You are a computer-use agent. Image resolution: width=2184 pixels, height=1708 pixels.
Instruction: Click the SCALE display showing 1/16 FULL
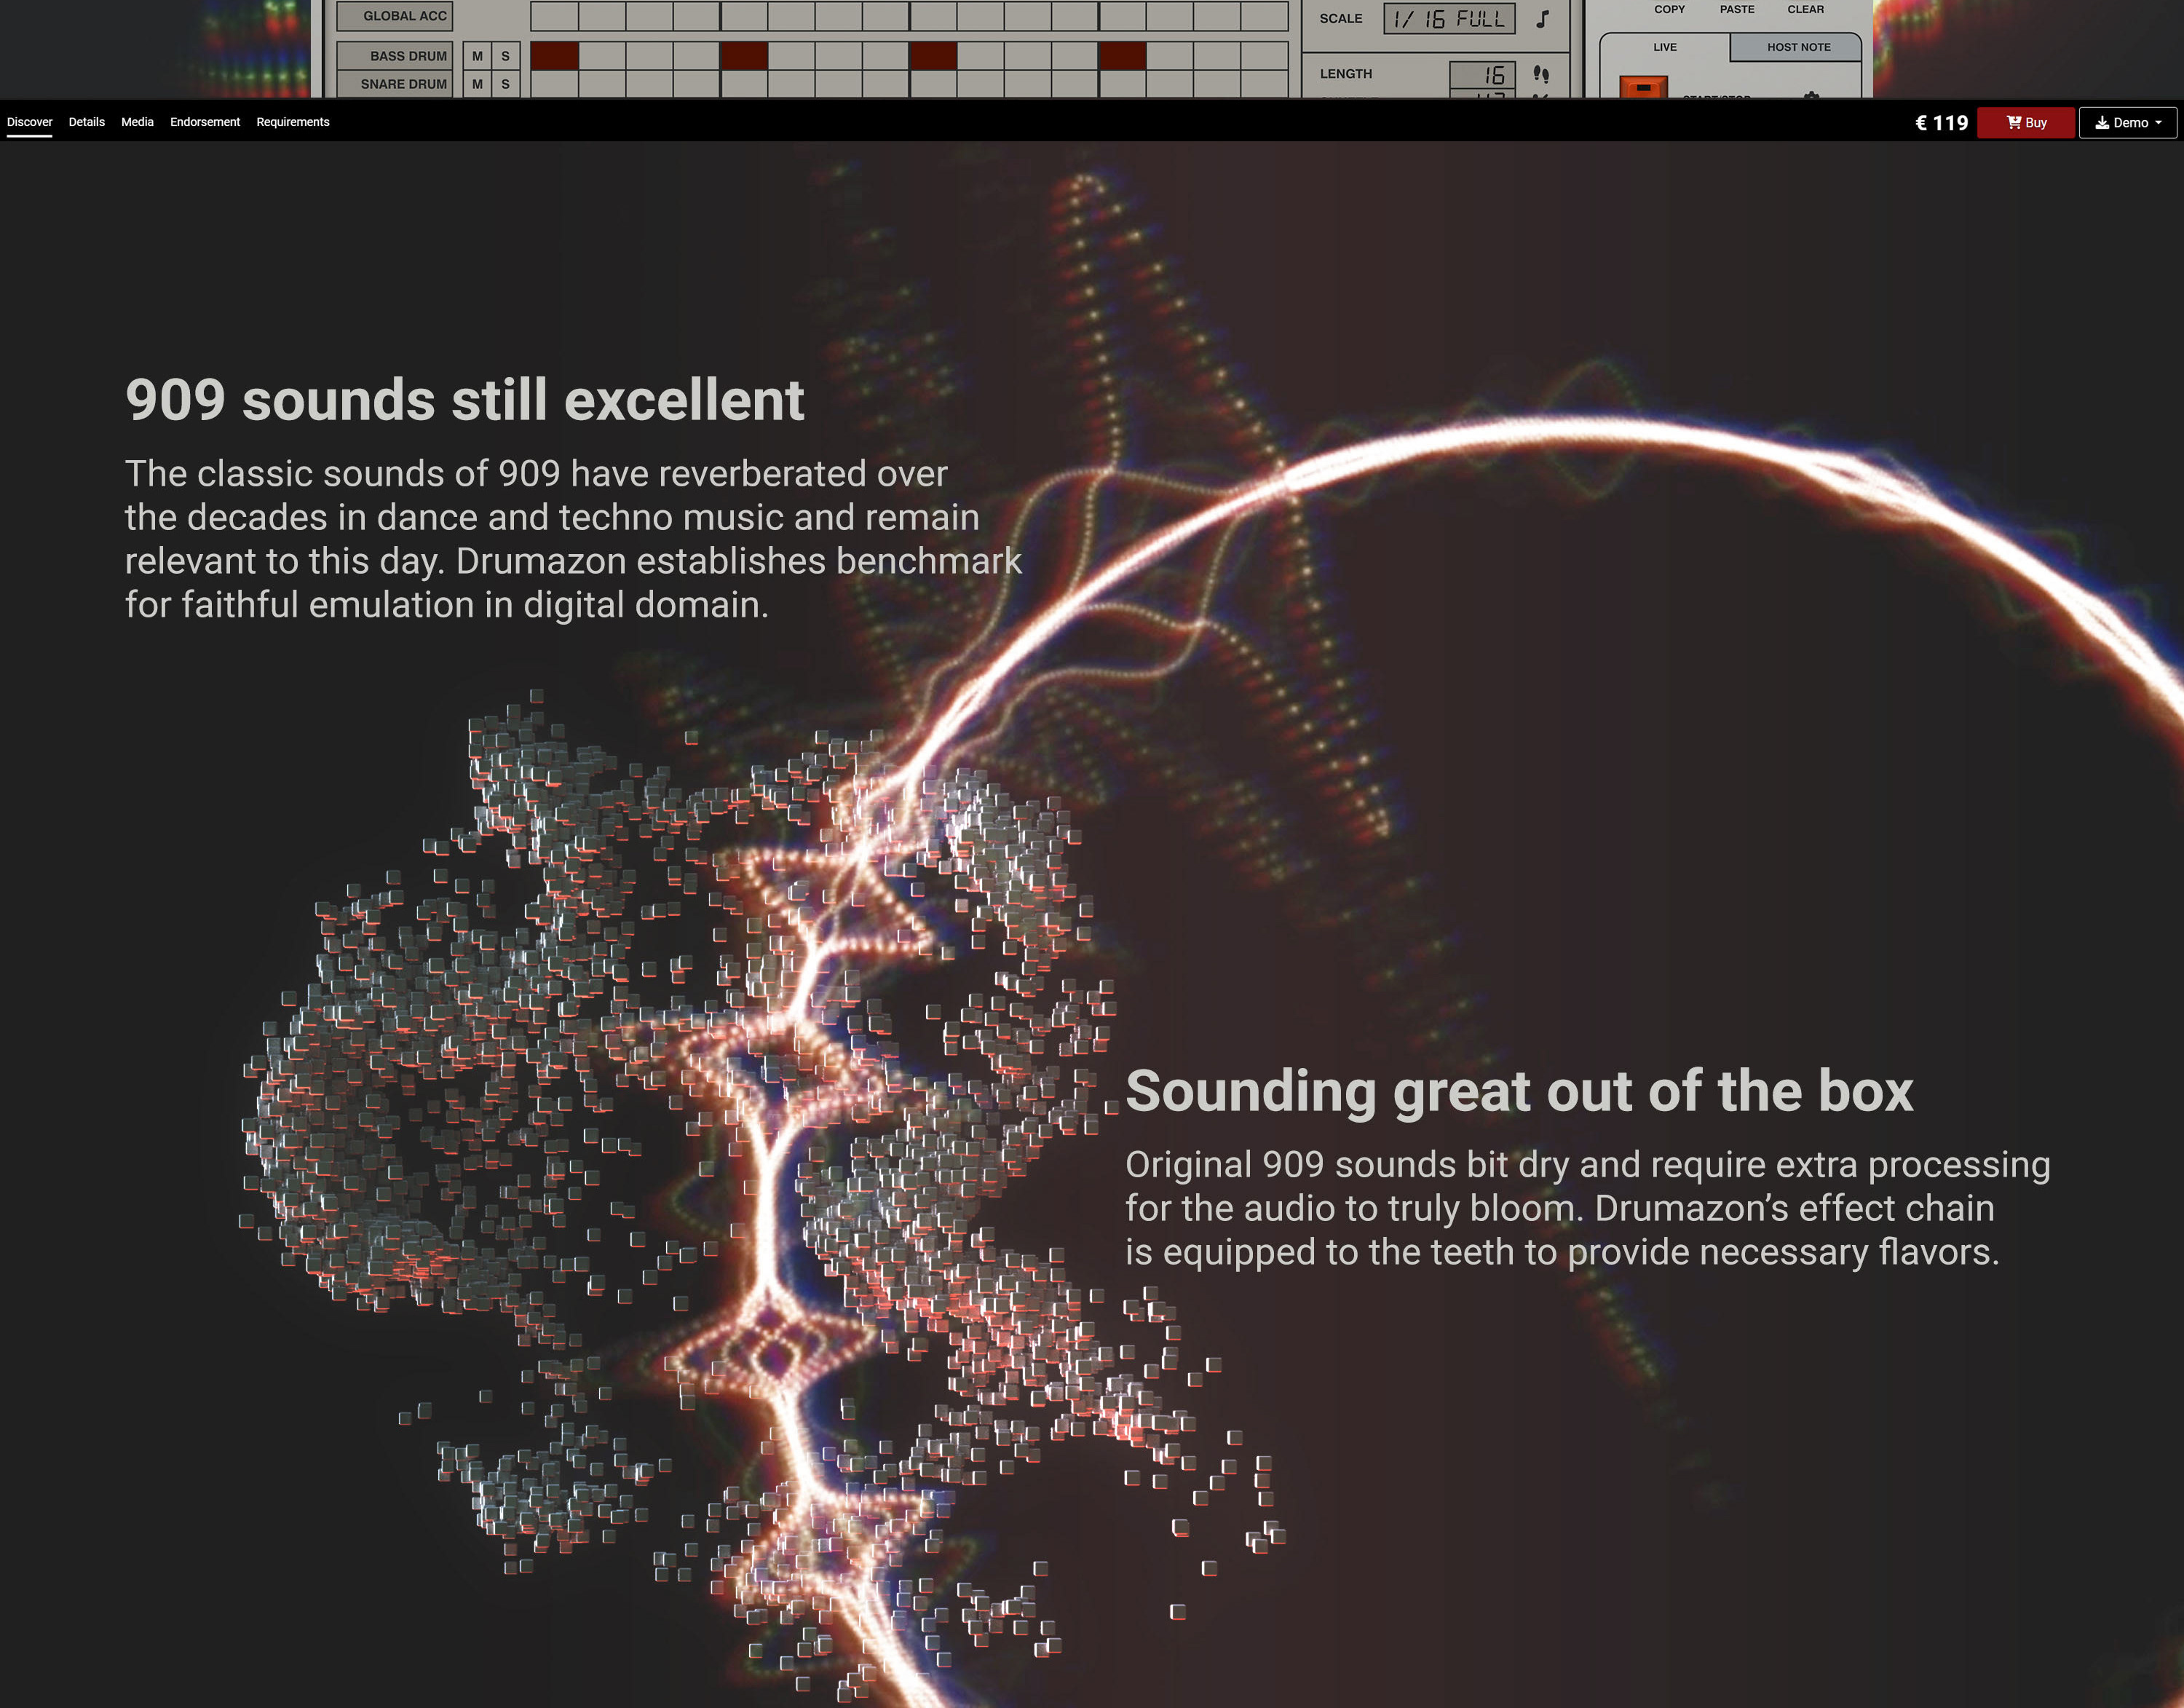(x=1449, y=18)
